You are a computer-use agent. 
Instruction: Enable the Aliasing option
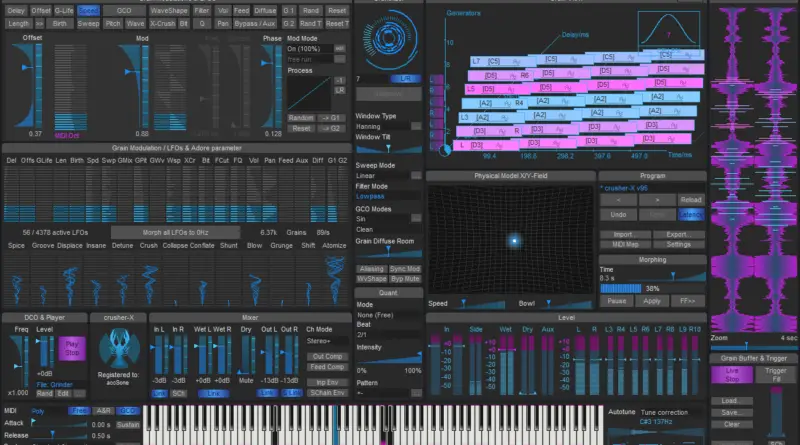pos(371,269)
